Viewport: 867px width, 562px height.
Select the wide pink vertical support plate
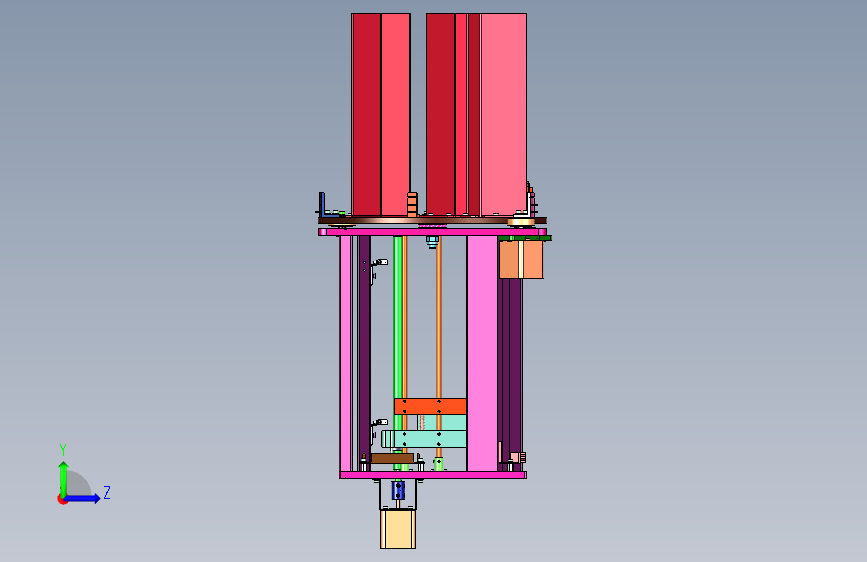pyautogui.click(x=482, y=353)
